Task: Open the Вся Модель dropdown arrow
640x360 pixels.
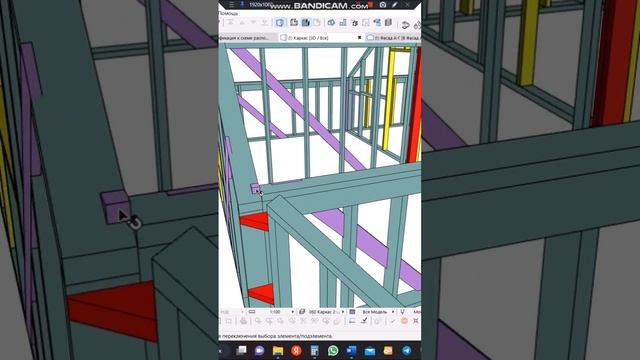Action: tap(393, 312)
